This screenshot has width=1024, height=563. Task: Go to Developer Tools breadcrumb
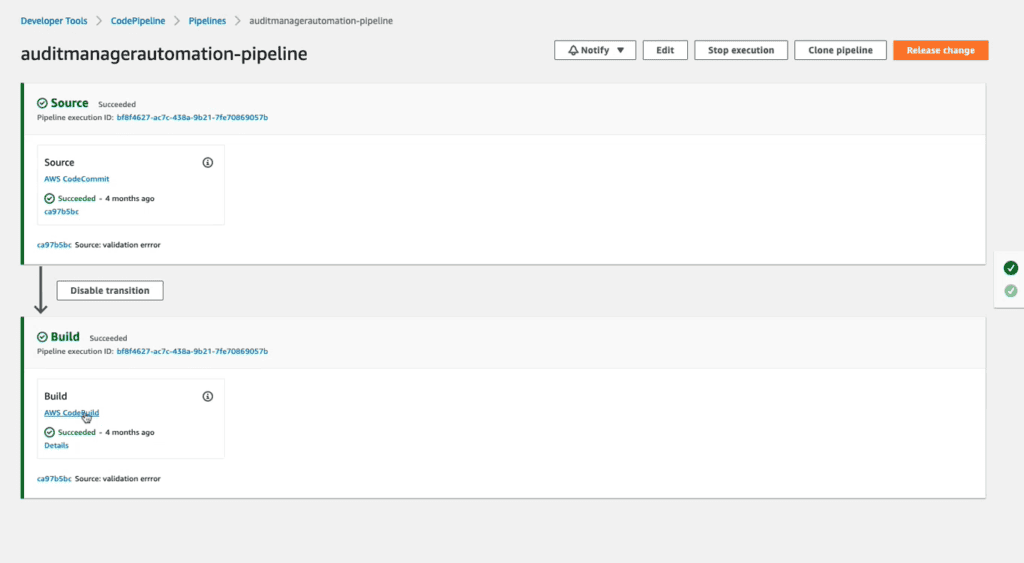point(54,21)
